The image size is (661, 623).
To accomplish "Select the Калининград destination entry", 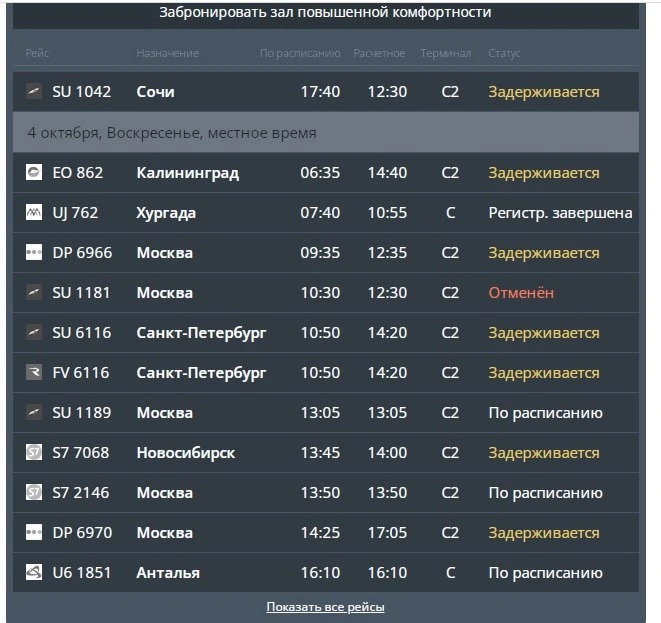I will [x=188, y=173].
